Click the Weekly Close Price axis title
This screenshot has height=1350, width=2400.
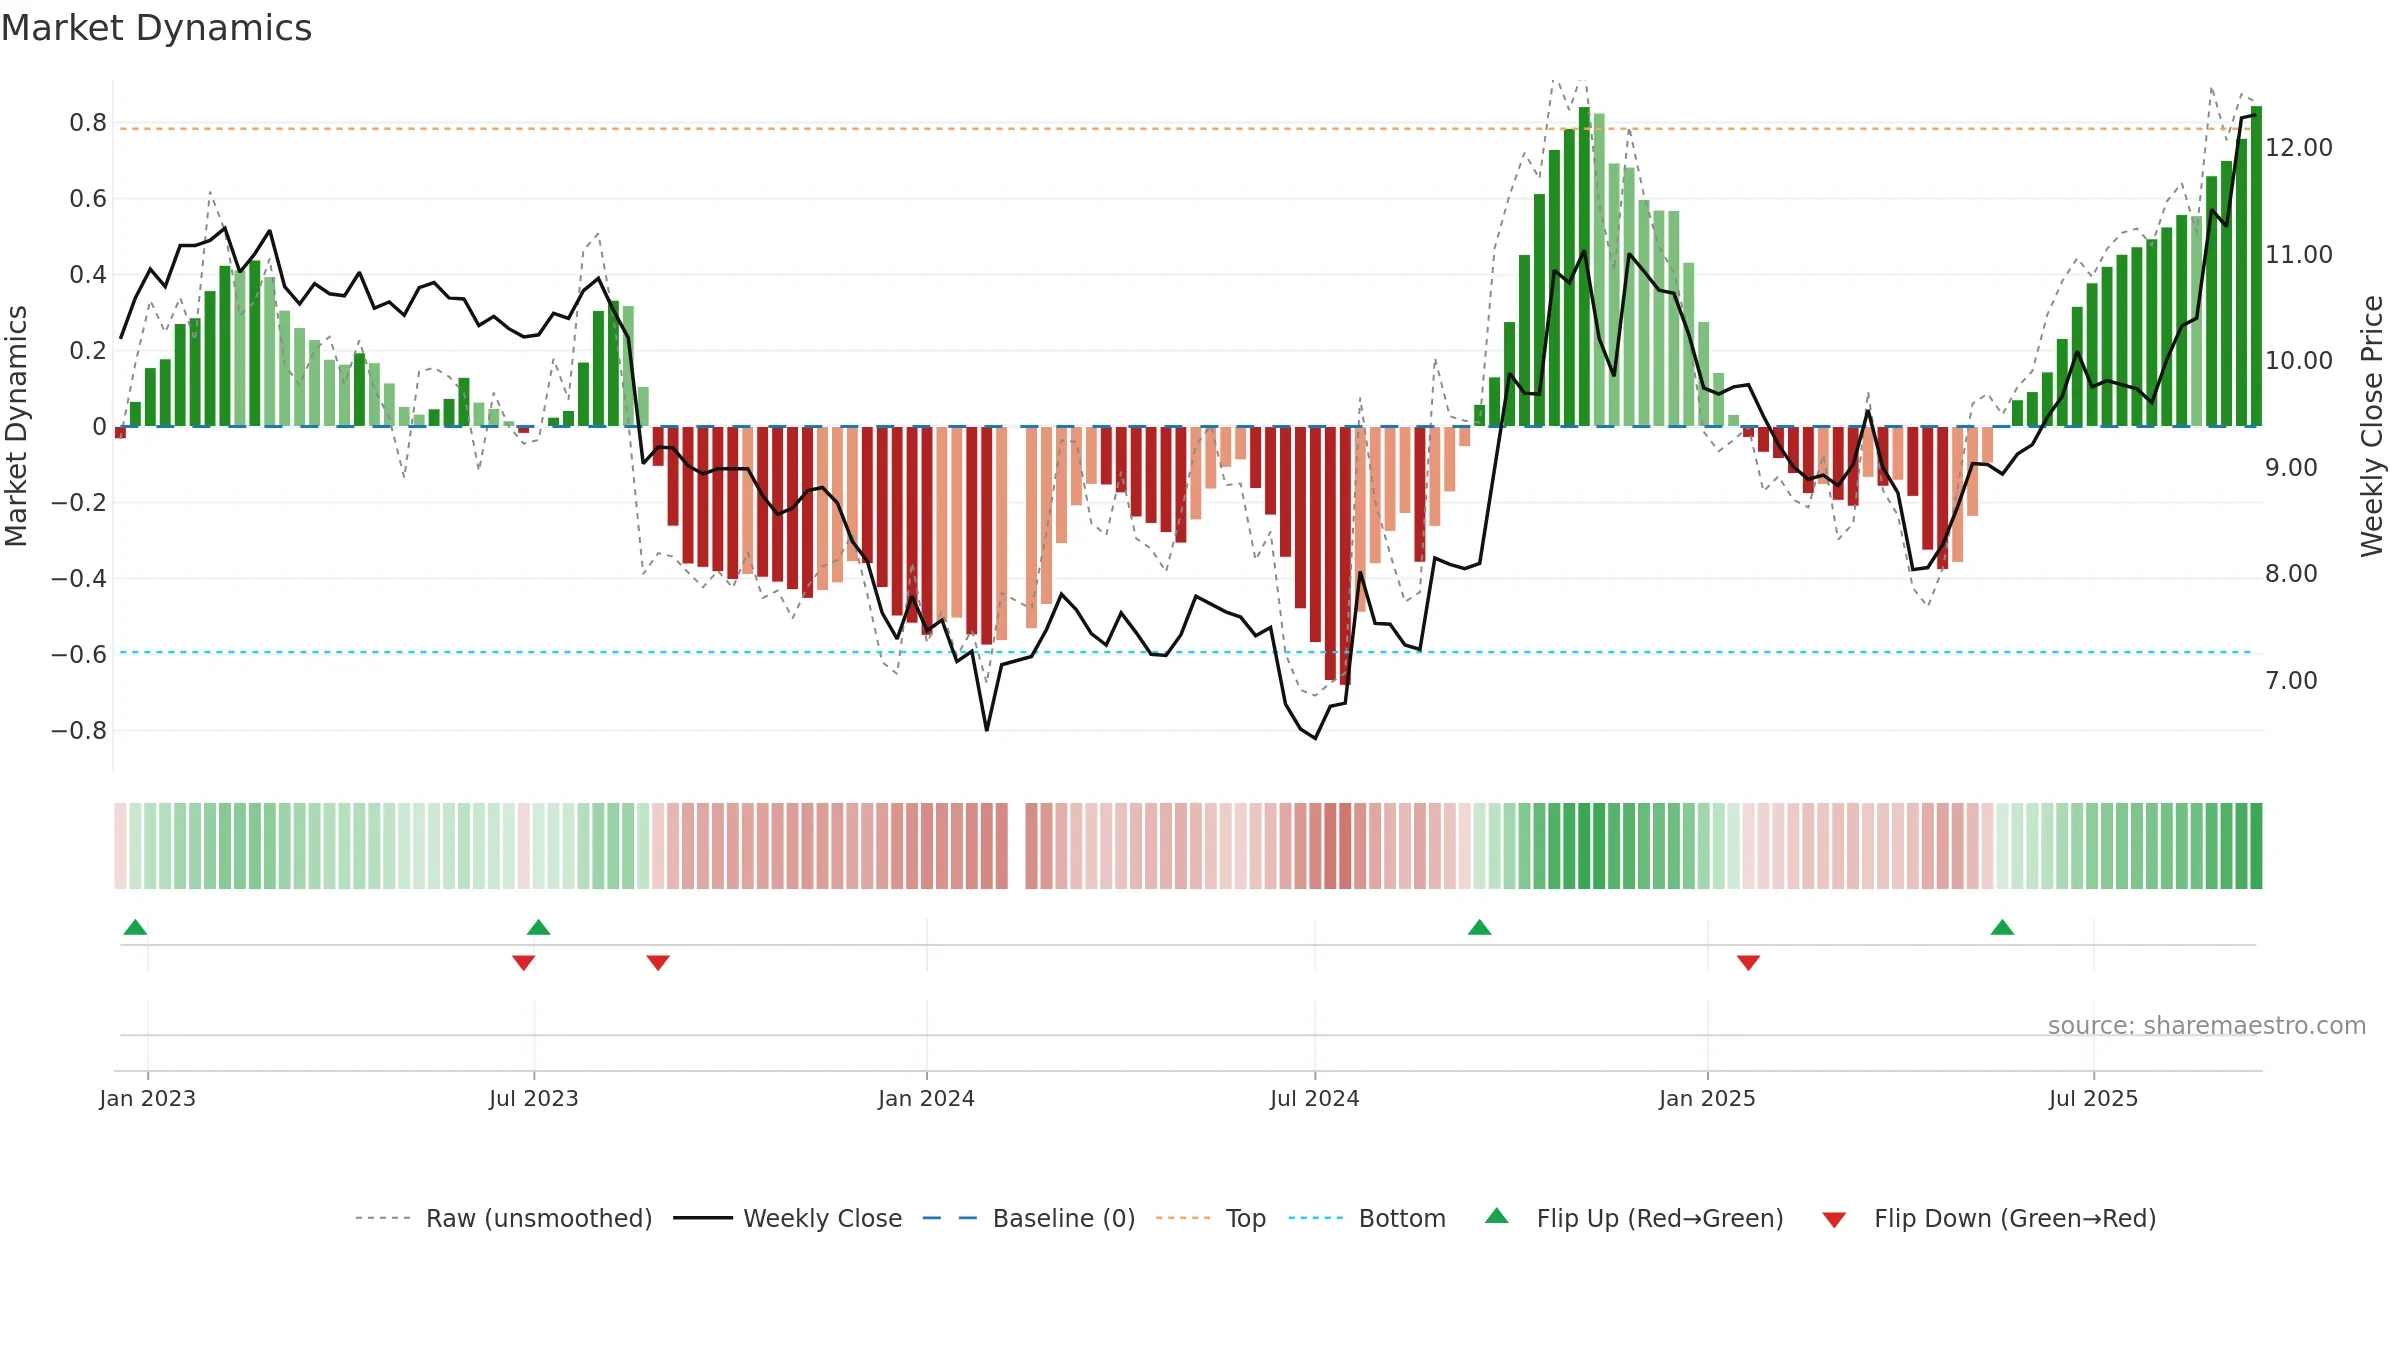(x=2372, y=426)
